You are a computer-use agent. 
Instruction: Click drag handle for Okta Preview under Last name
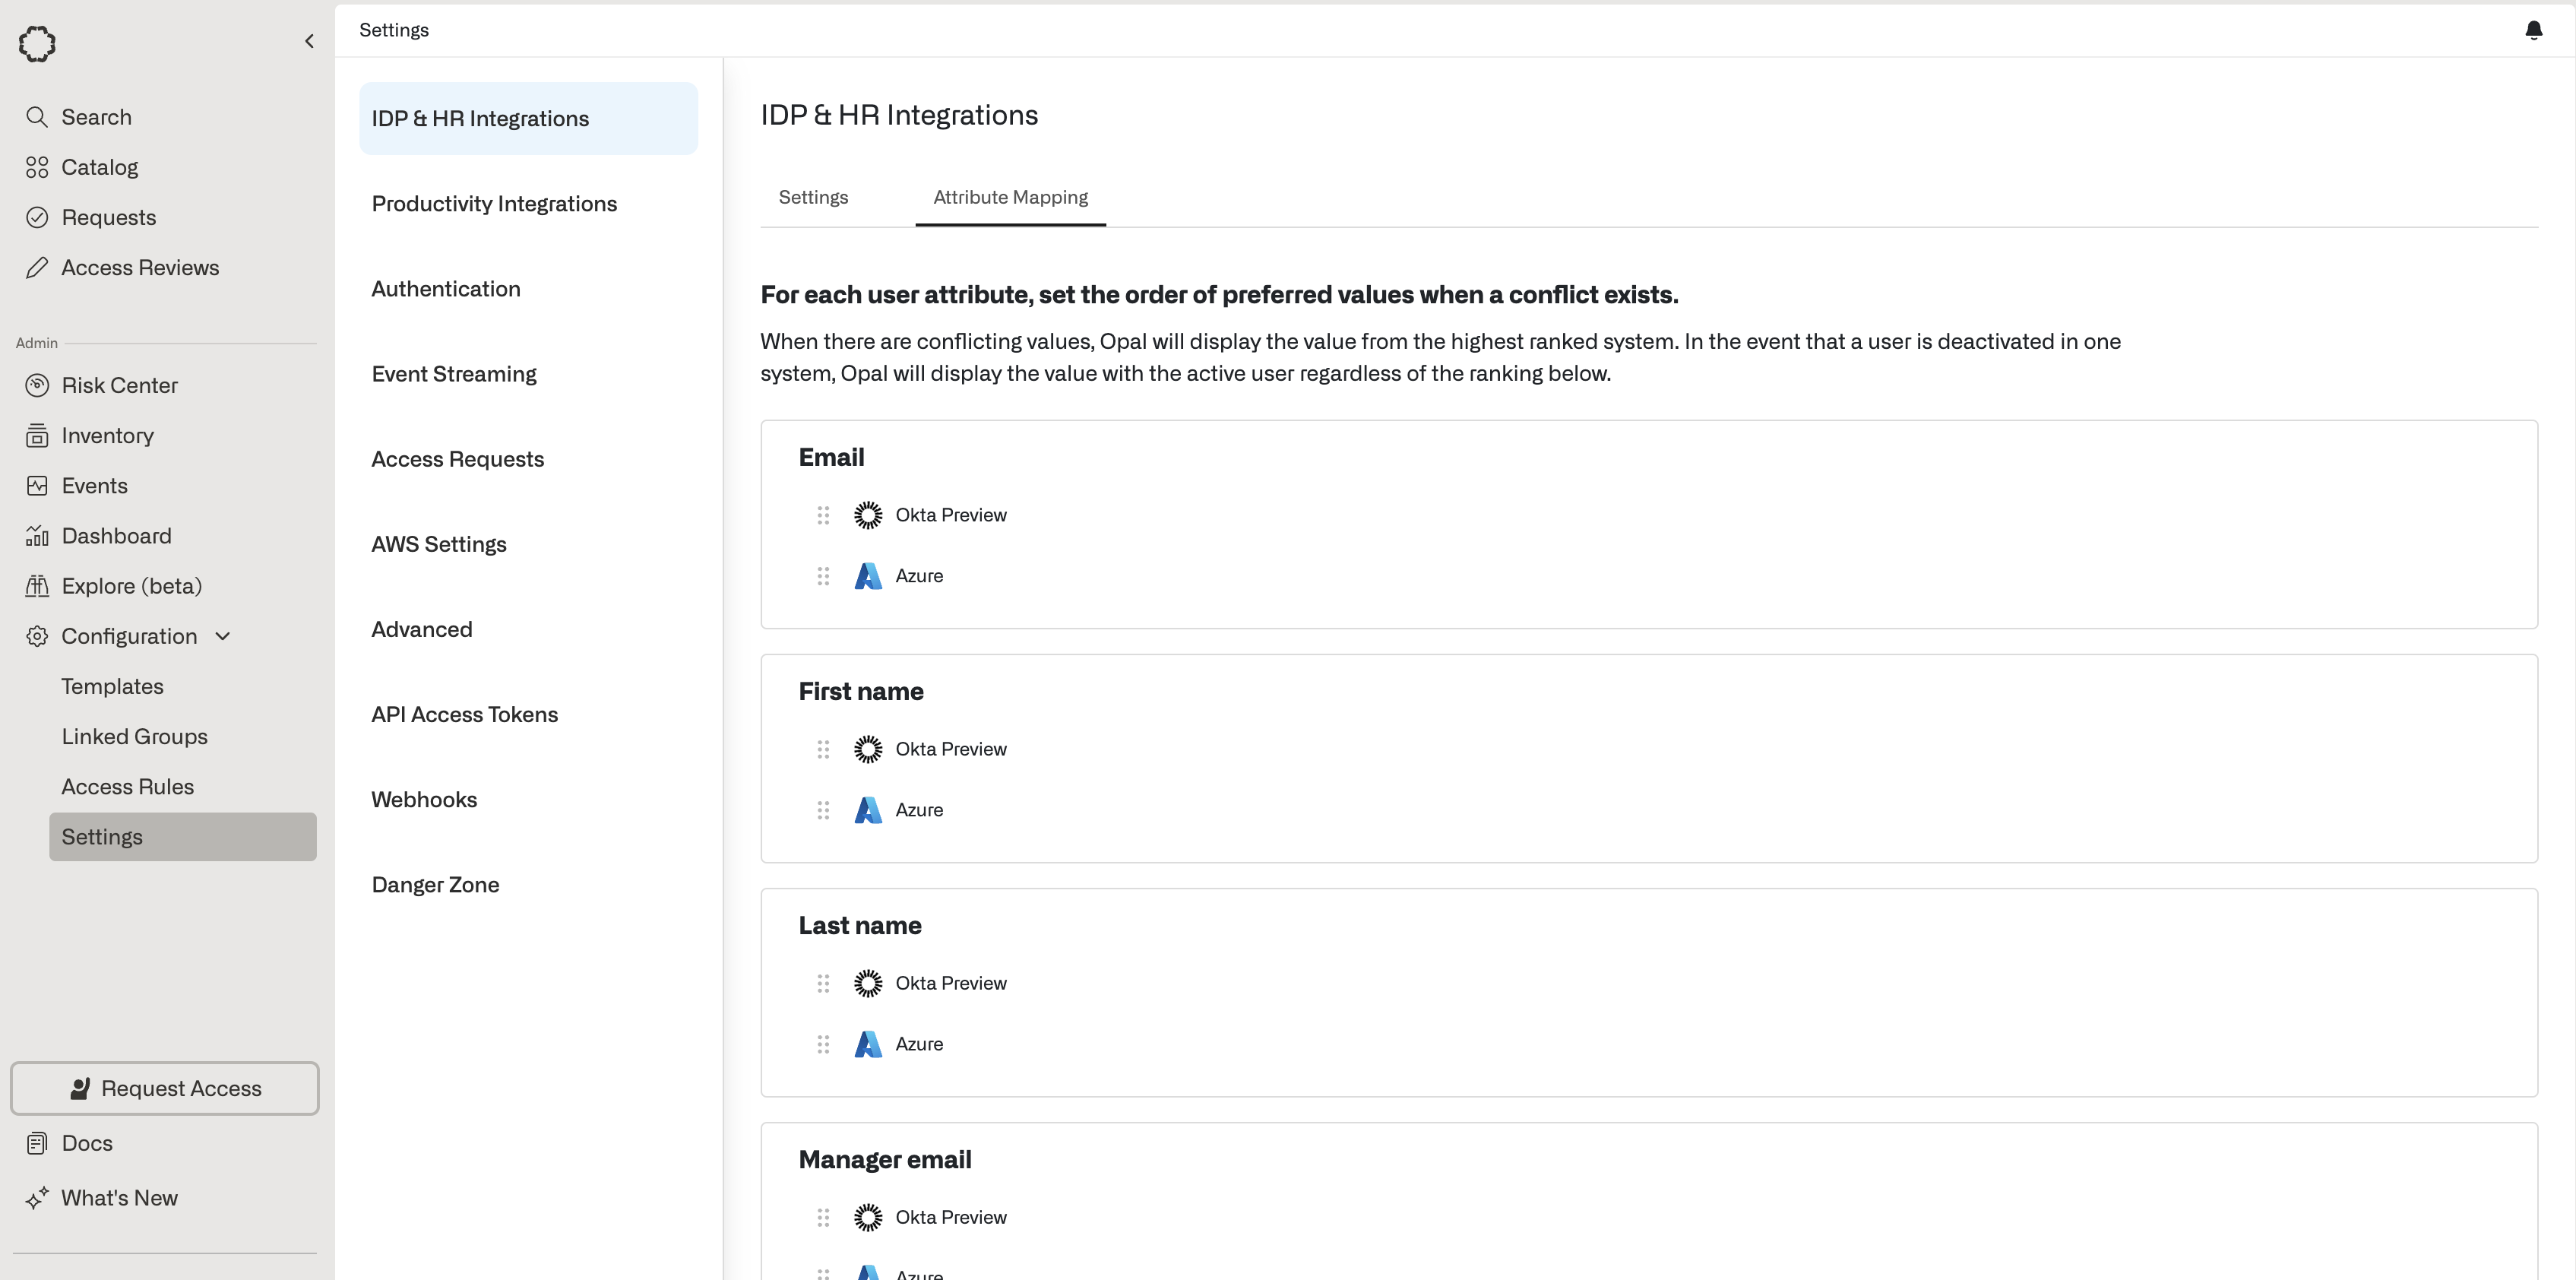823,983
